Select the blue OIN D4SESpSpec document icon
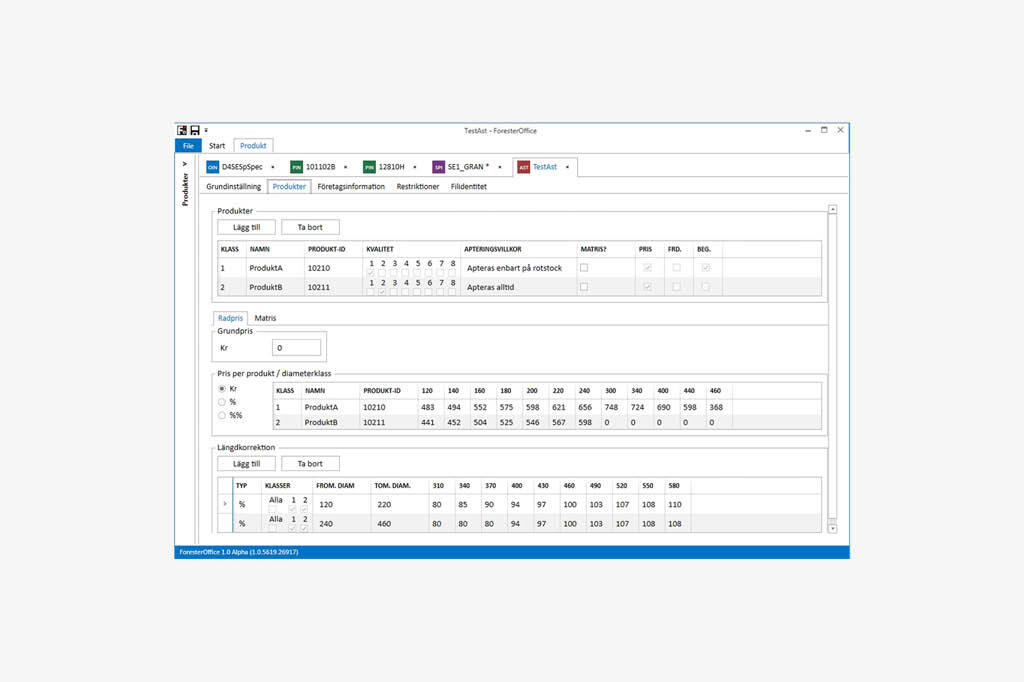 [212, 167]
